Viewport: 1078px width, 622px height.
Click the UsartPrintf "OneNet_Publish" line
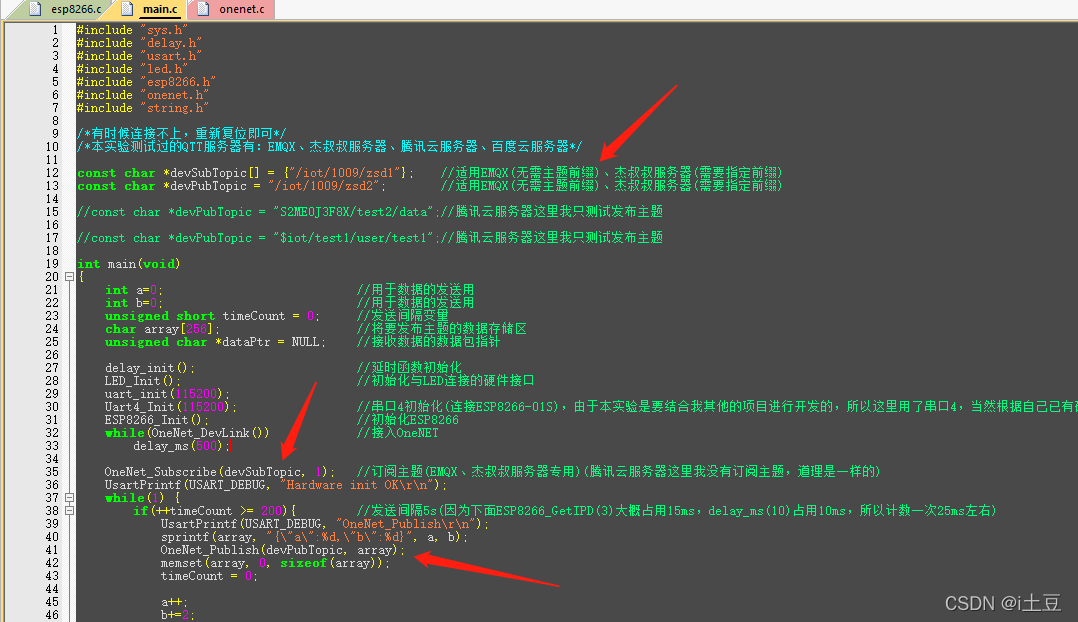coord(325,524)
